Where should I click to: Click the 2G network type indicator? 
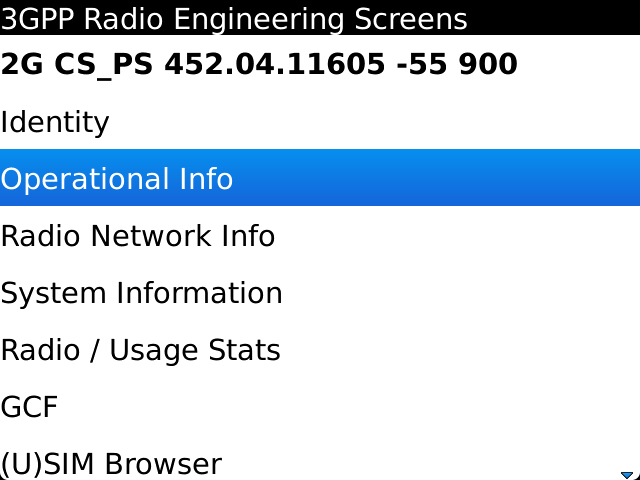[18, 65]
